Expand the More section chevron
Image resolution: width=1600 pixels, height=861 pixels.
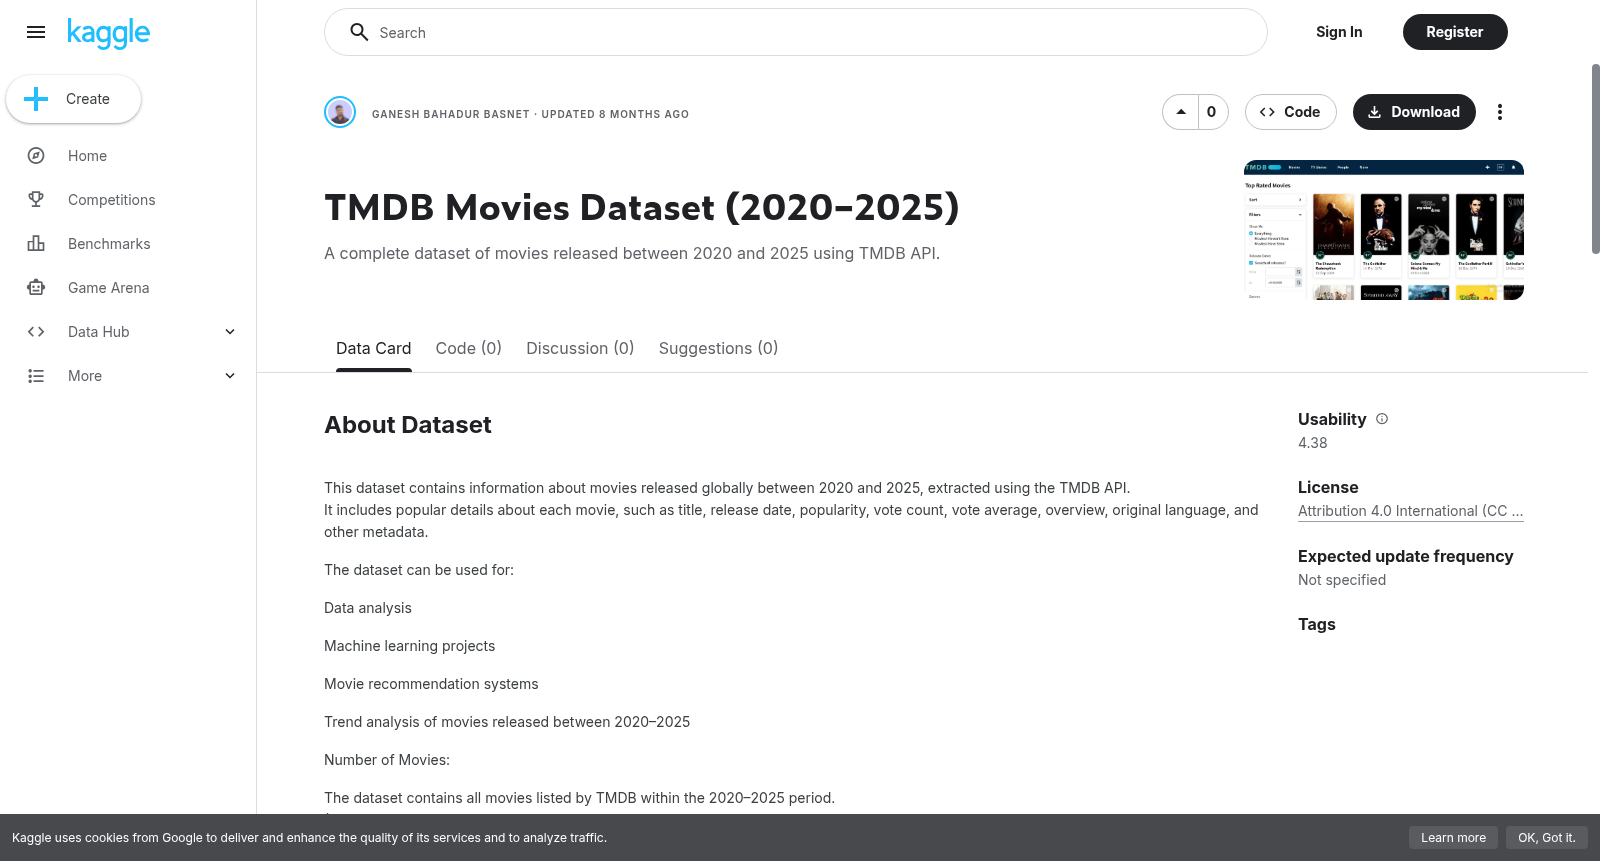click(x=230, y=376)
